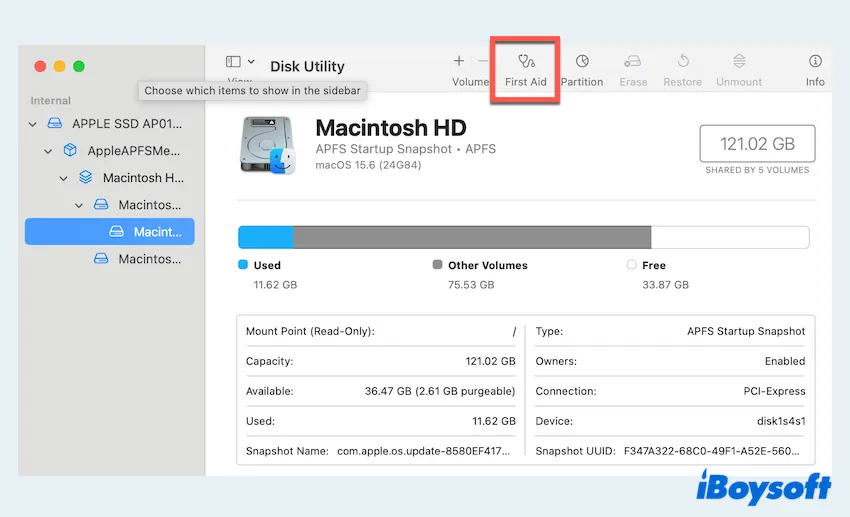Click the Macintosh HD disk image
This screenshot has height=517, width=850.
point(267,145)
